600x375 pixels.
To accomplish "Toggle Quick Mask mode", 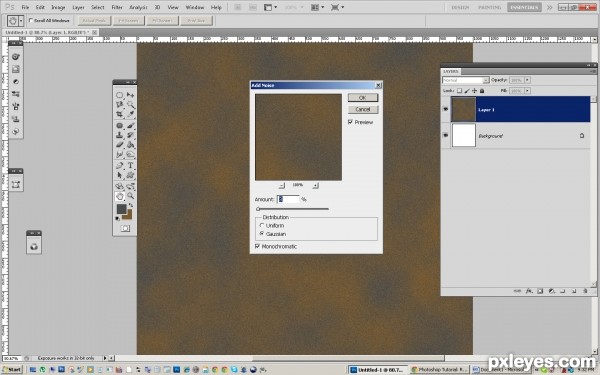I will pos(125,228).
